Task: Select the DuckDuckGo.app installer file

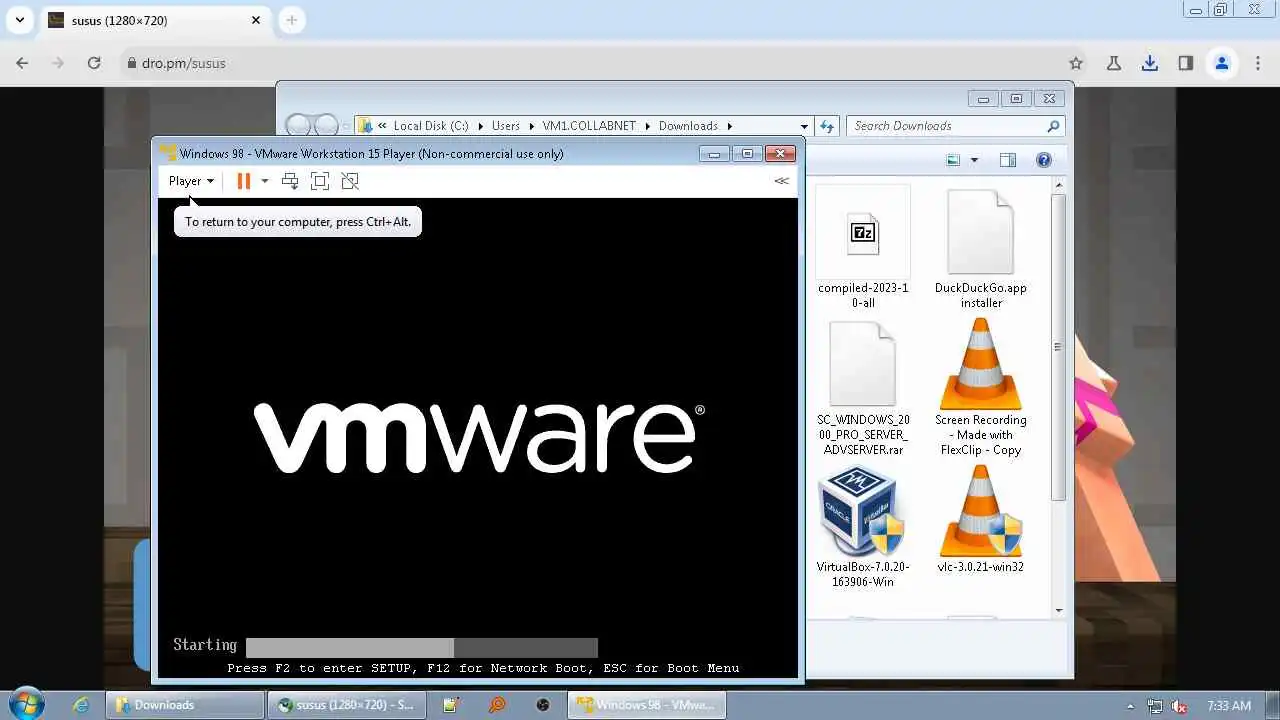Action: pos(981,247)
